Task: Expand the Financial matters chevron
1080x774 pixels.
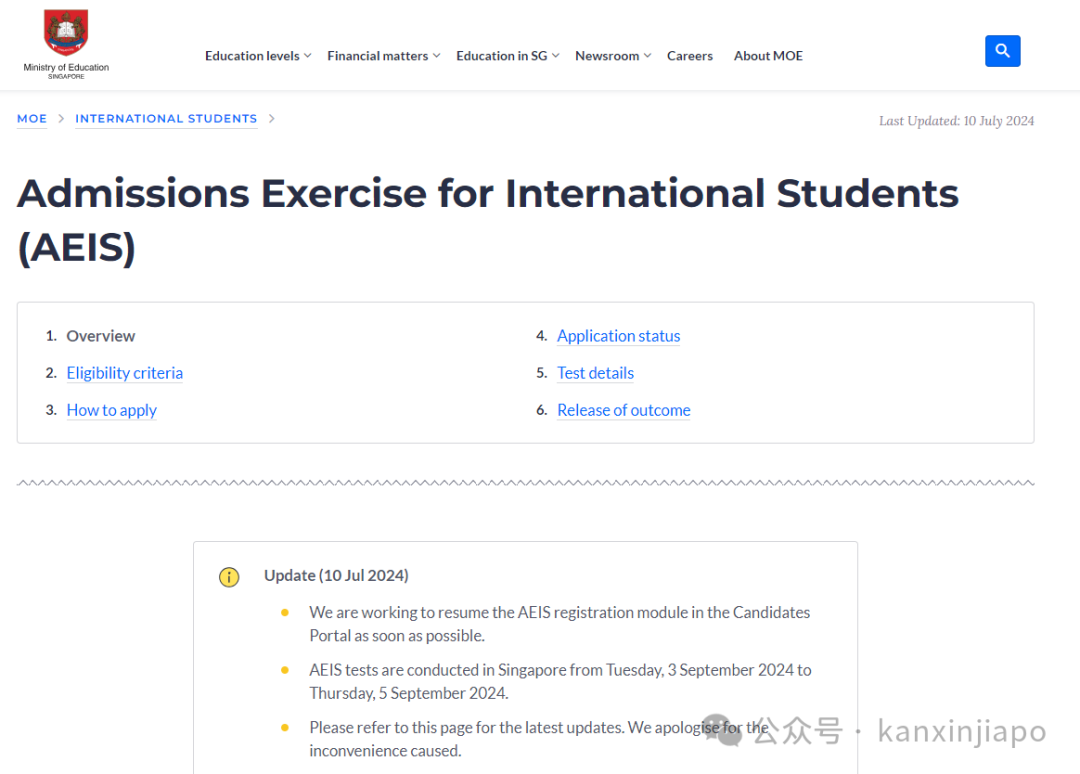Action: [437, 56]
